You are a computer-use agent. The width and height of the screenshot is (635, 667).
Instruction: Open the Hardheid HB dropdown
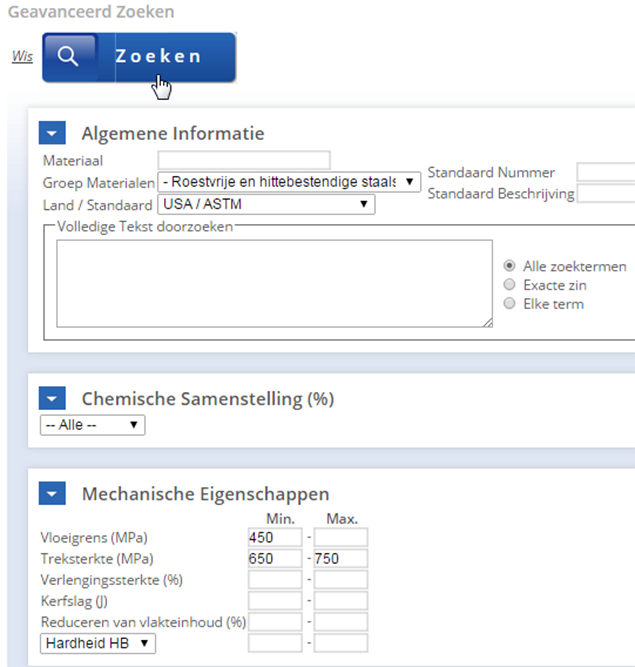click(98, 643)
